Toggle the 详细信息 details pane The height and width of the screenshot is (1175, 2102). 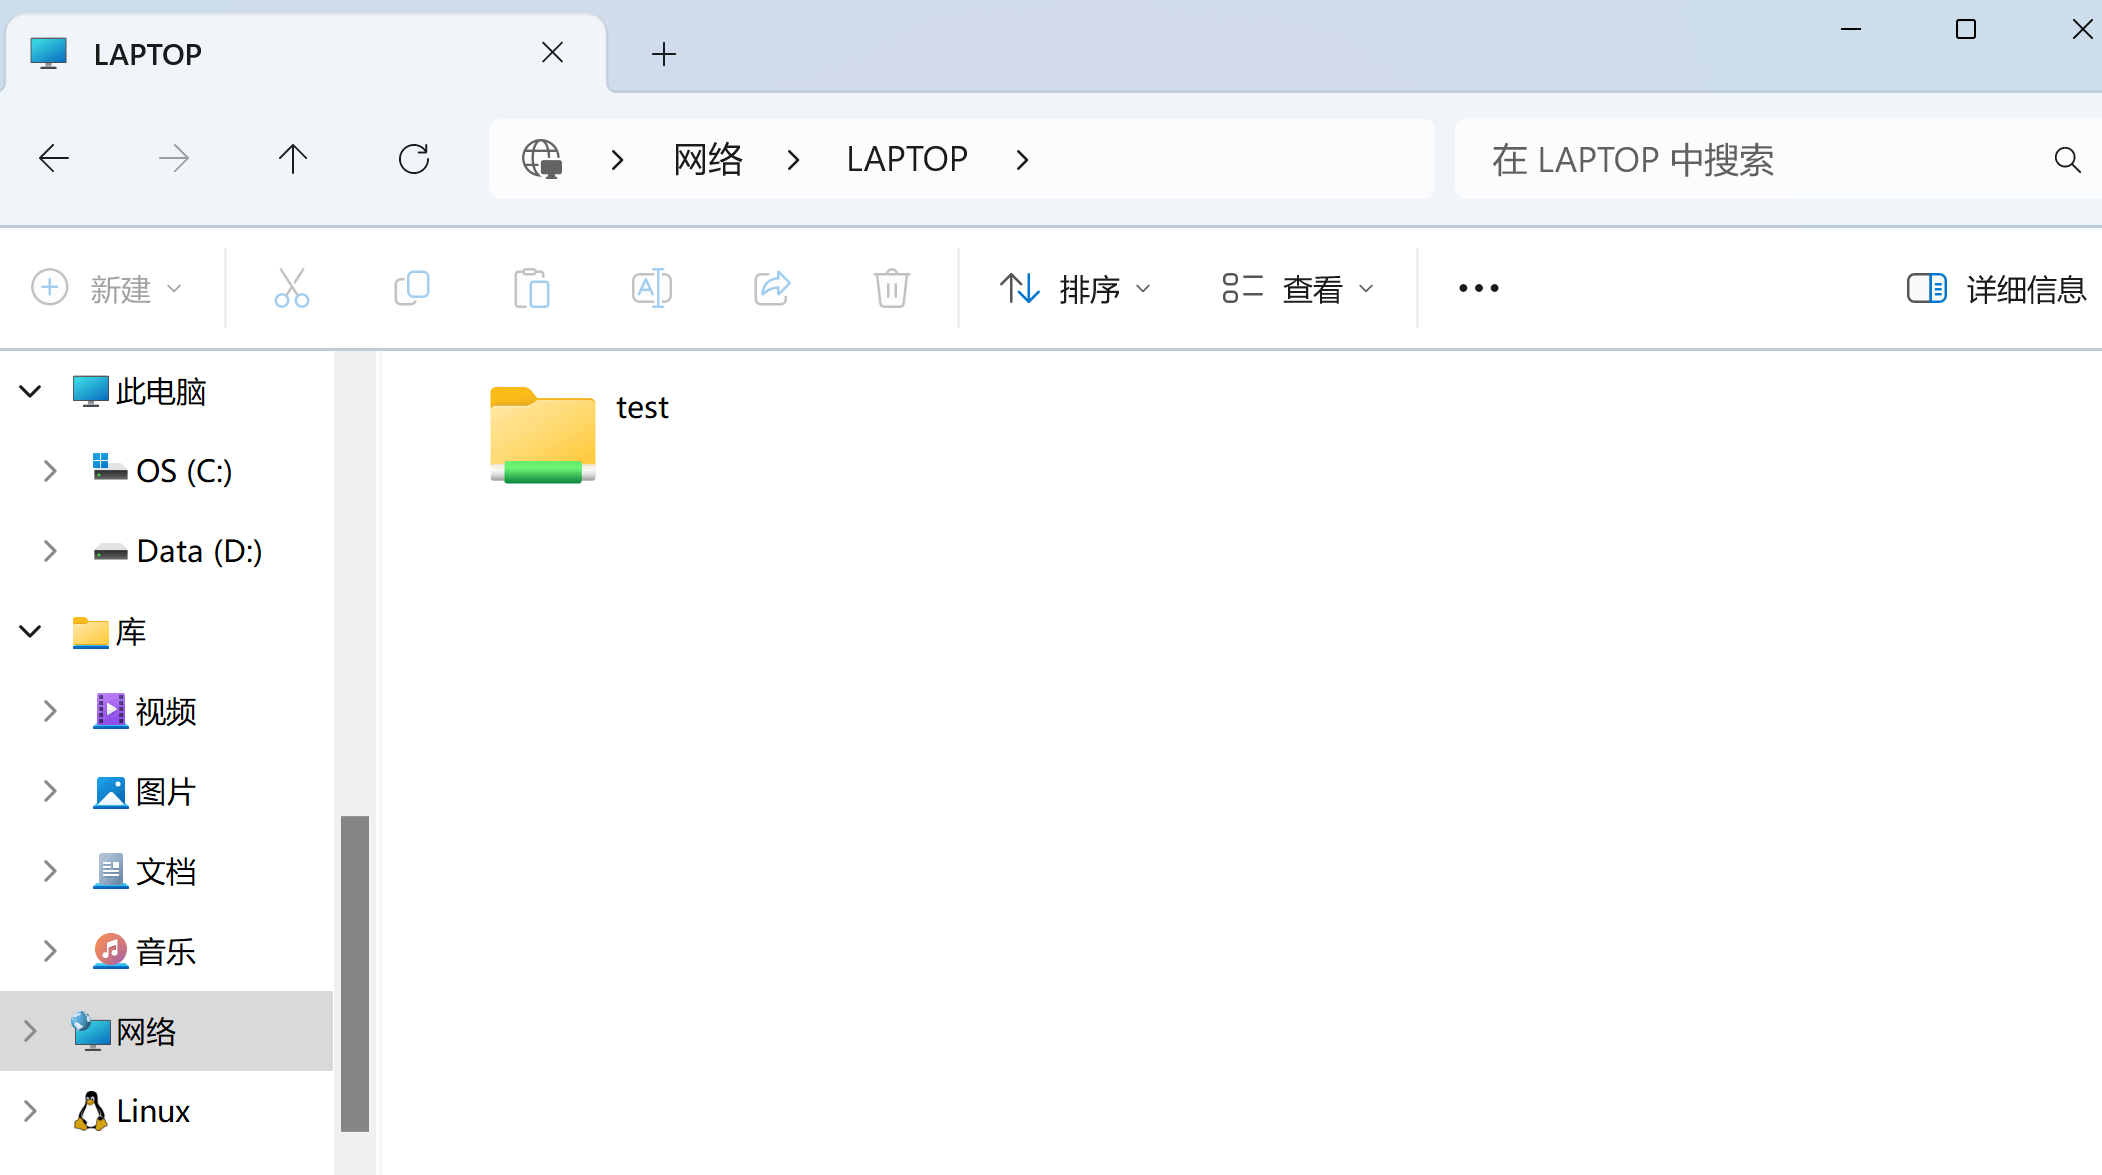(1995, 289)
